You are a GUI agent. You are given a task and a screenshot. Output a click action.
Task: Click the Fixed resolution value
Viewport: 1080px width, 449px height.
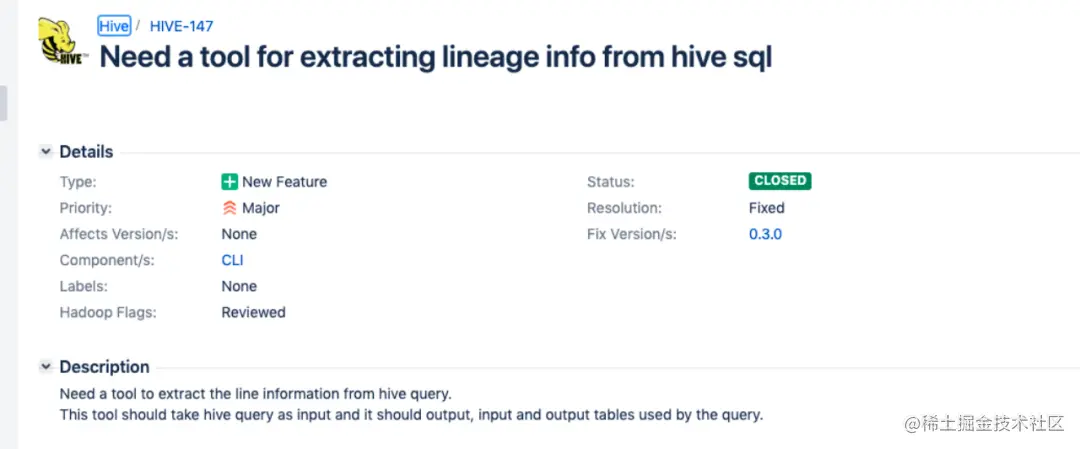tap(767, 208)
